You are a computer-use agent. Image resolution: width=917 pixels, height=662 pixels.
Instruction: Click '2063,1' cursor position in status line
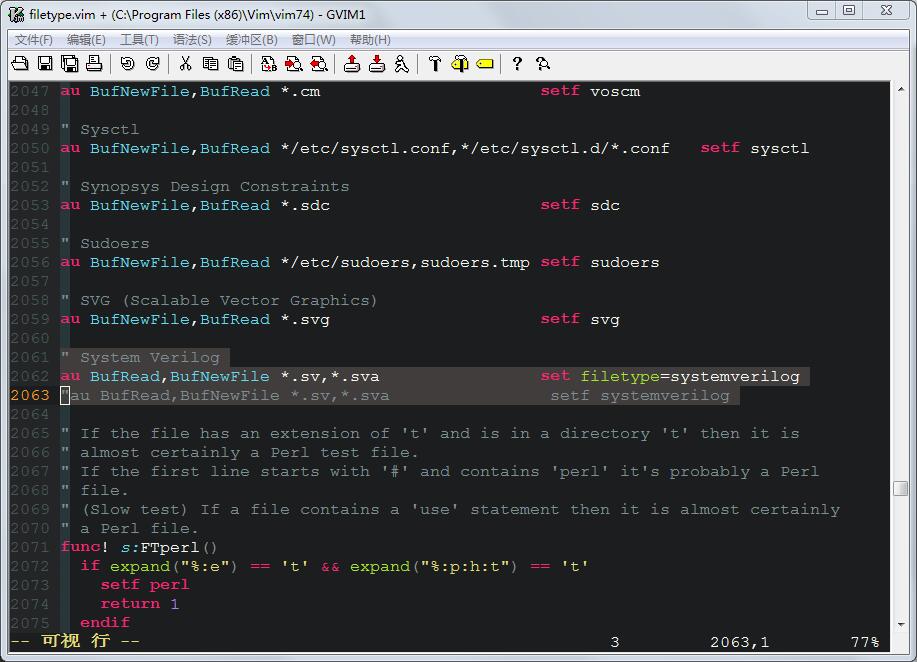(740, 642)
